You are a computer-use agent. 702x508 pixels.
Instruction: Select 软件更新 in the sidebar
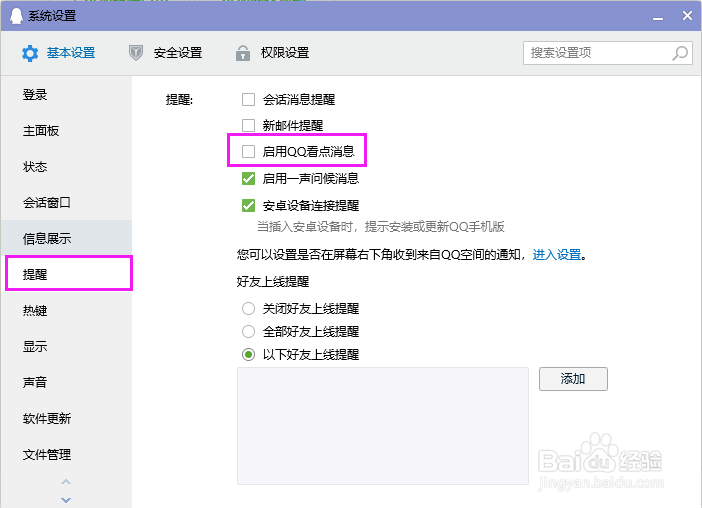pos(66,418)
